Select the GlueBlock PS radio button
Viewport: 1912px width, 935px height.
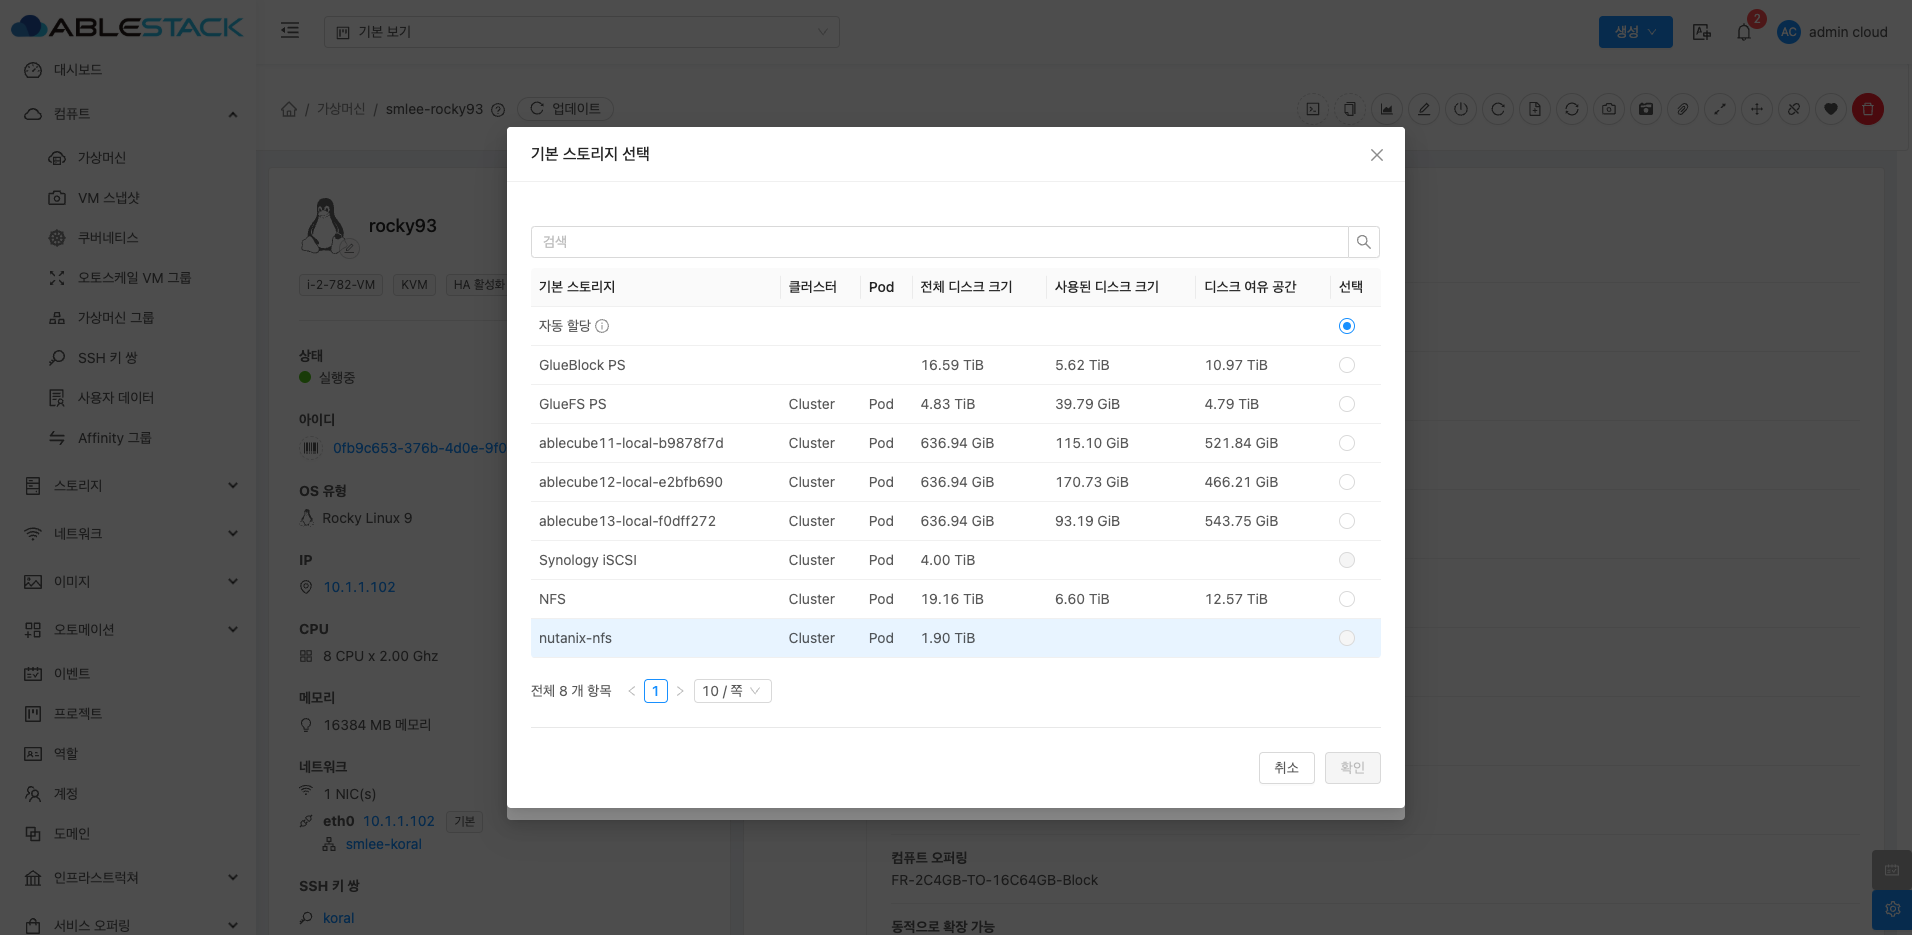(1346, 365)
